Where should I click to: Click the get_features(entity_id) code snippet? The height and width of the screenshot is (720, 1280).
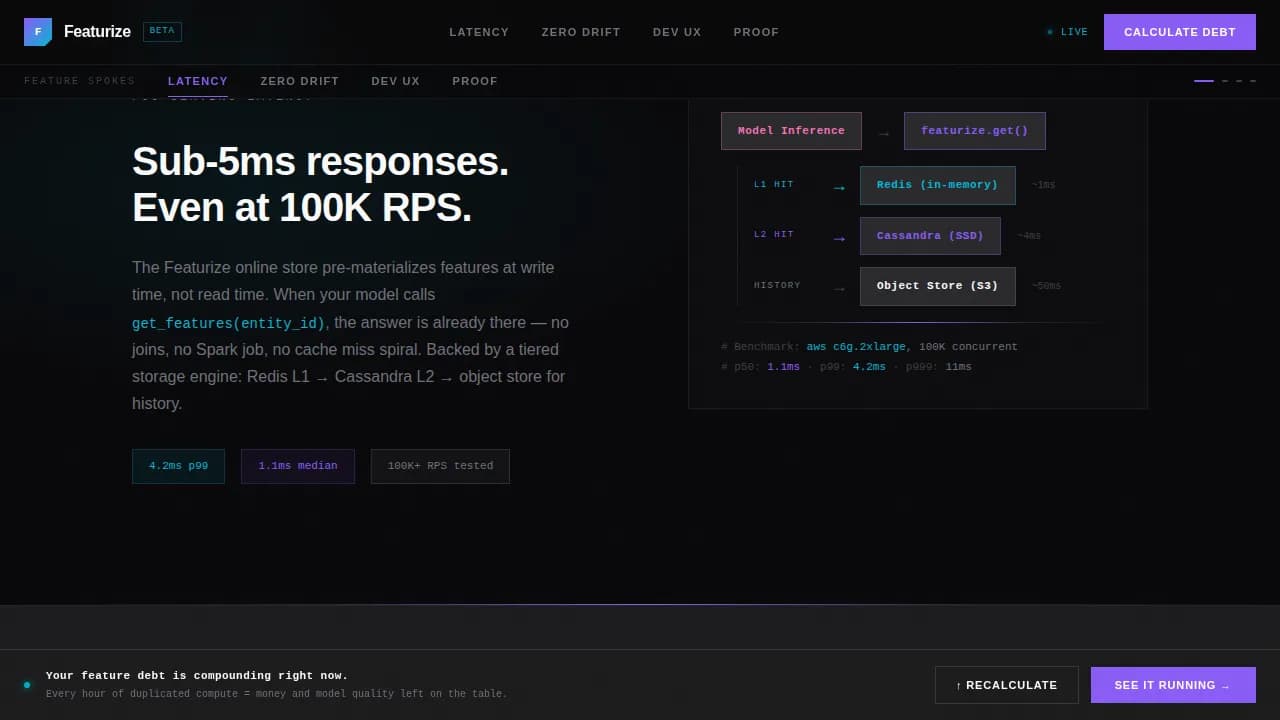(x=229, y=323)
